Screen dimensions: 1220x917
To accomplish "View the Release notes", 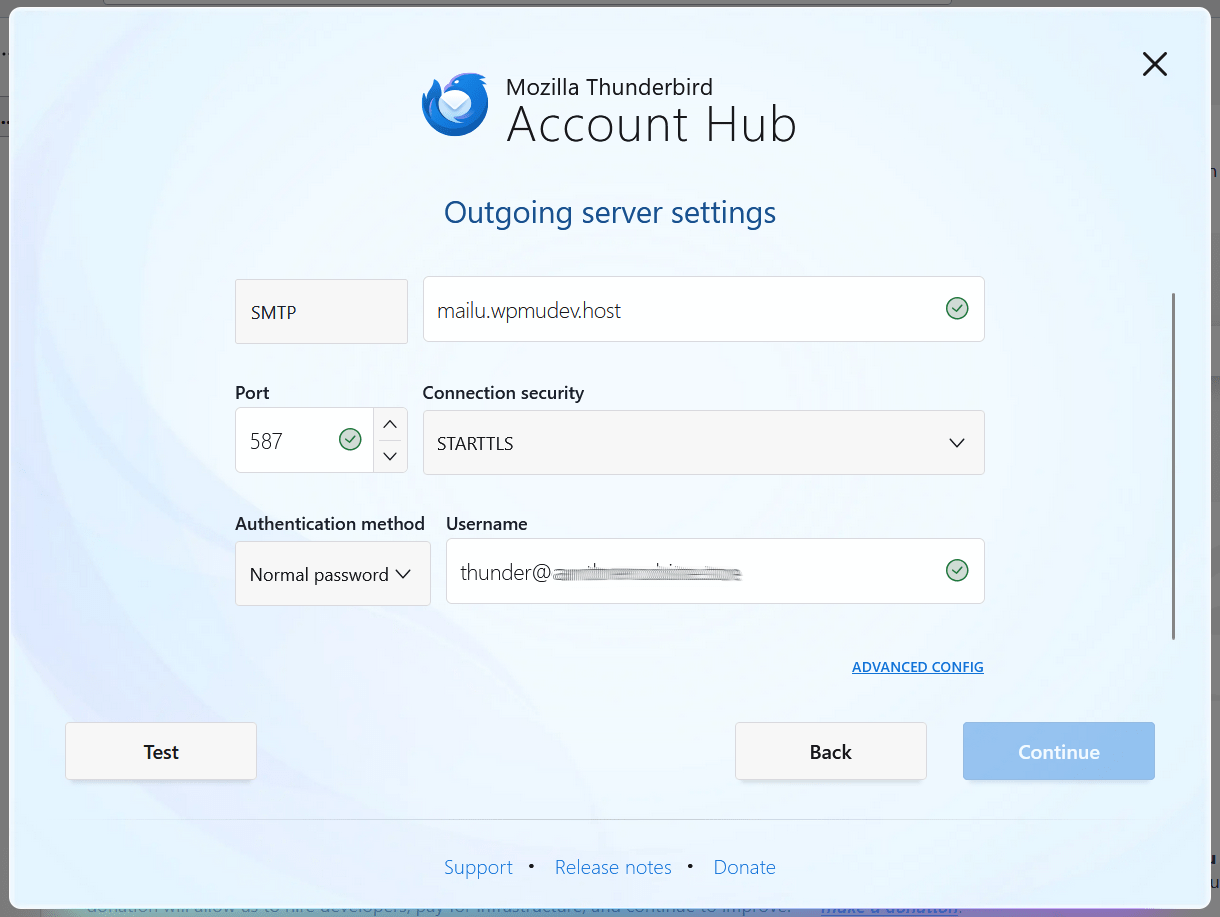I will [613, 867].
